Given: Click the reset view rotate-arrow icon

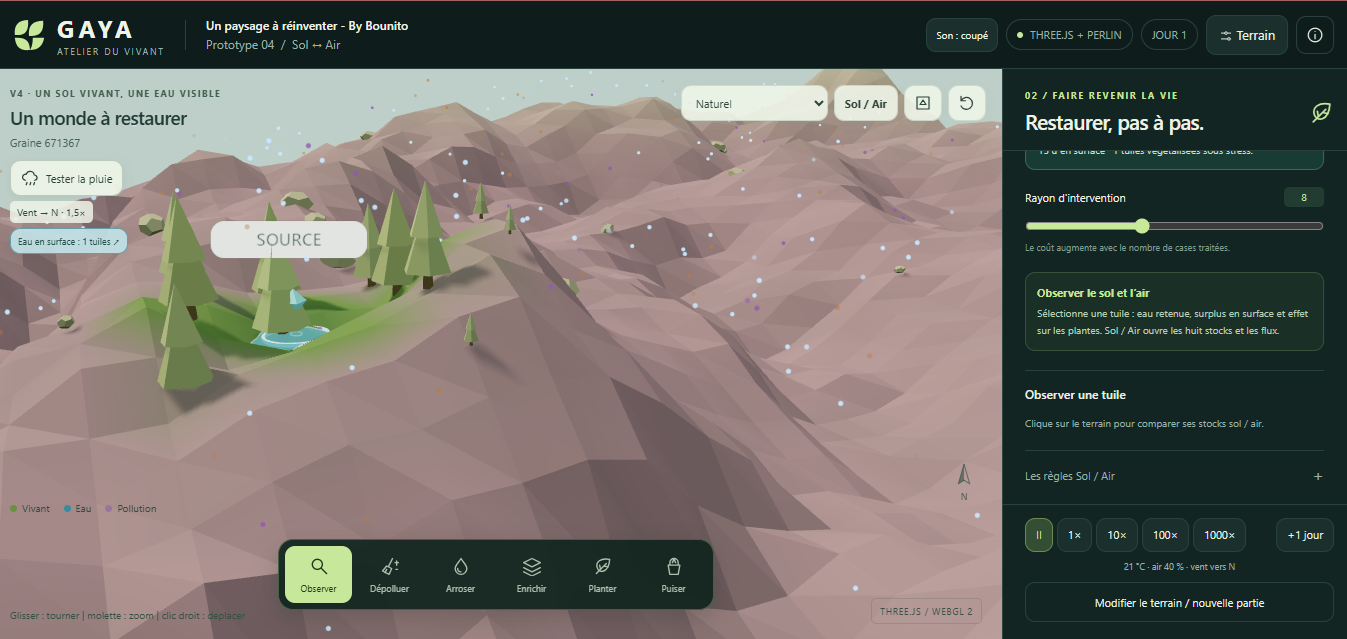Looking at the screenshot, I should (967, 103).
